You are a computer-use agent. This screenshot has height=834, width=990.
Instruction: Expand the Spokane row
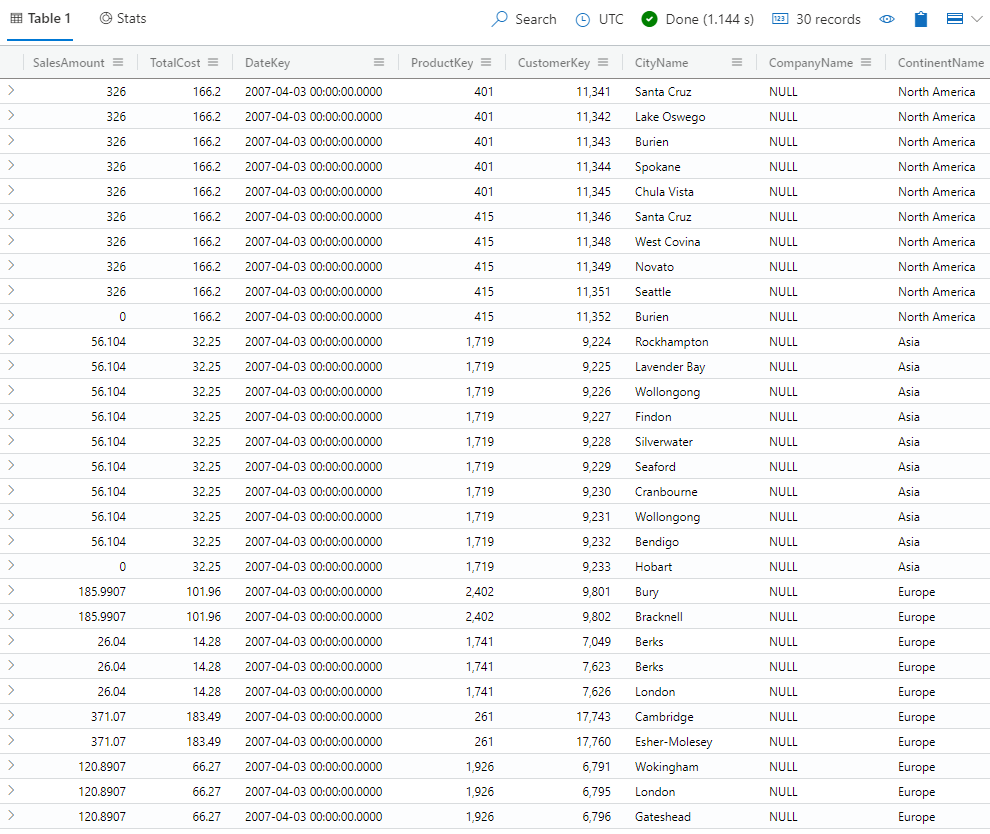pyautogui.click(x=11, y=165)
